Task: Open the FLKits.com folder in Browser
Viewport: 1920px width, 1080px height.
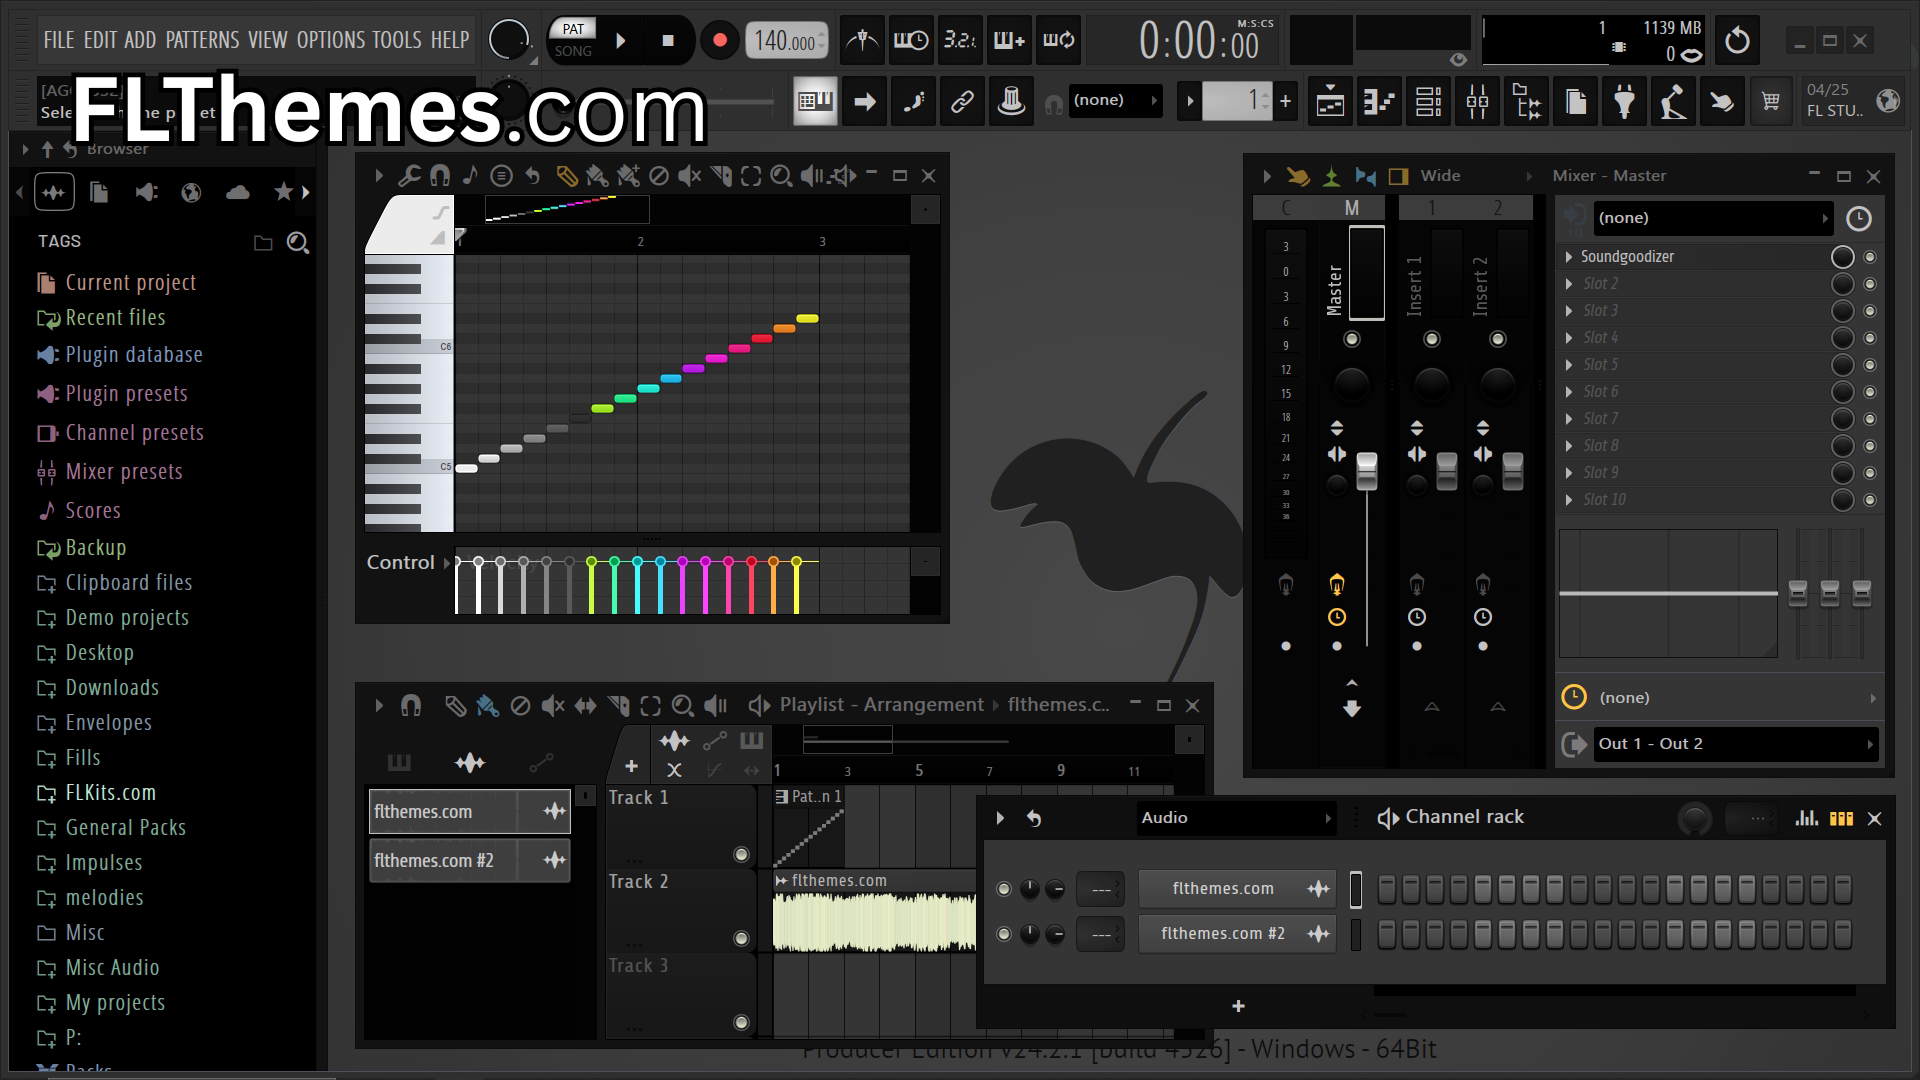Action: click(110, 793)
